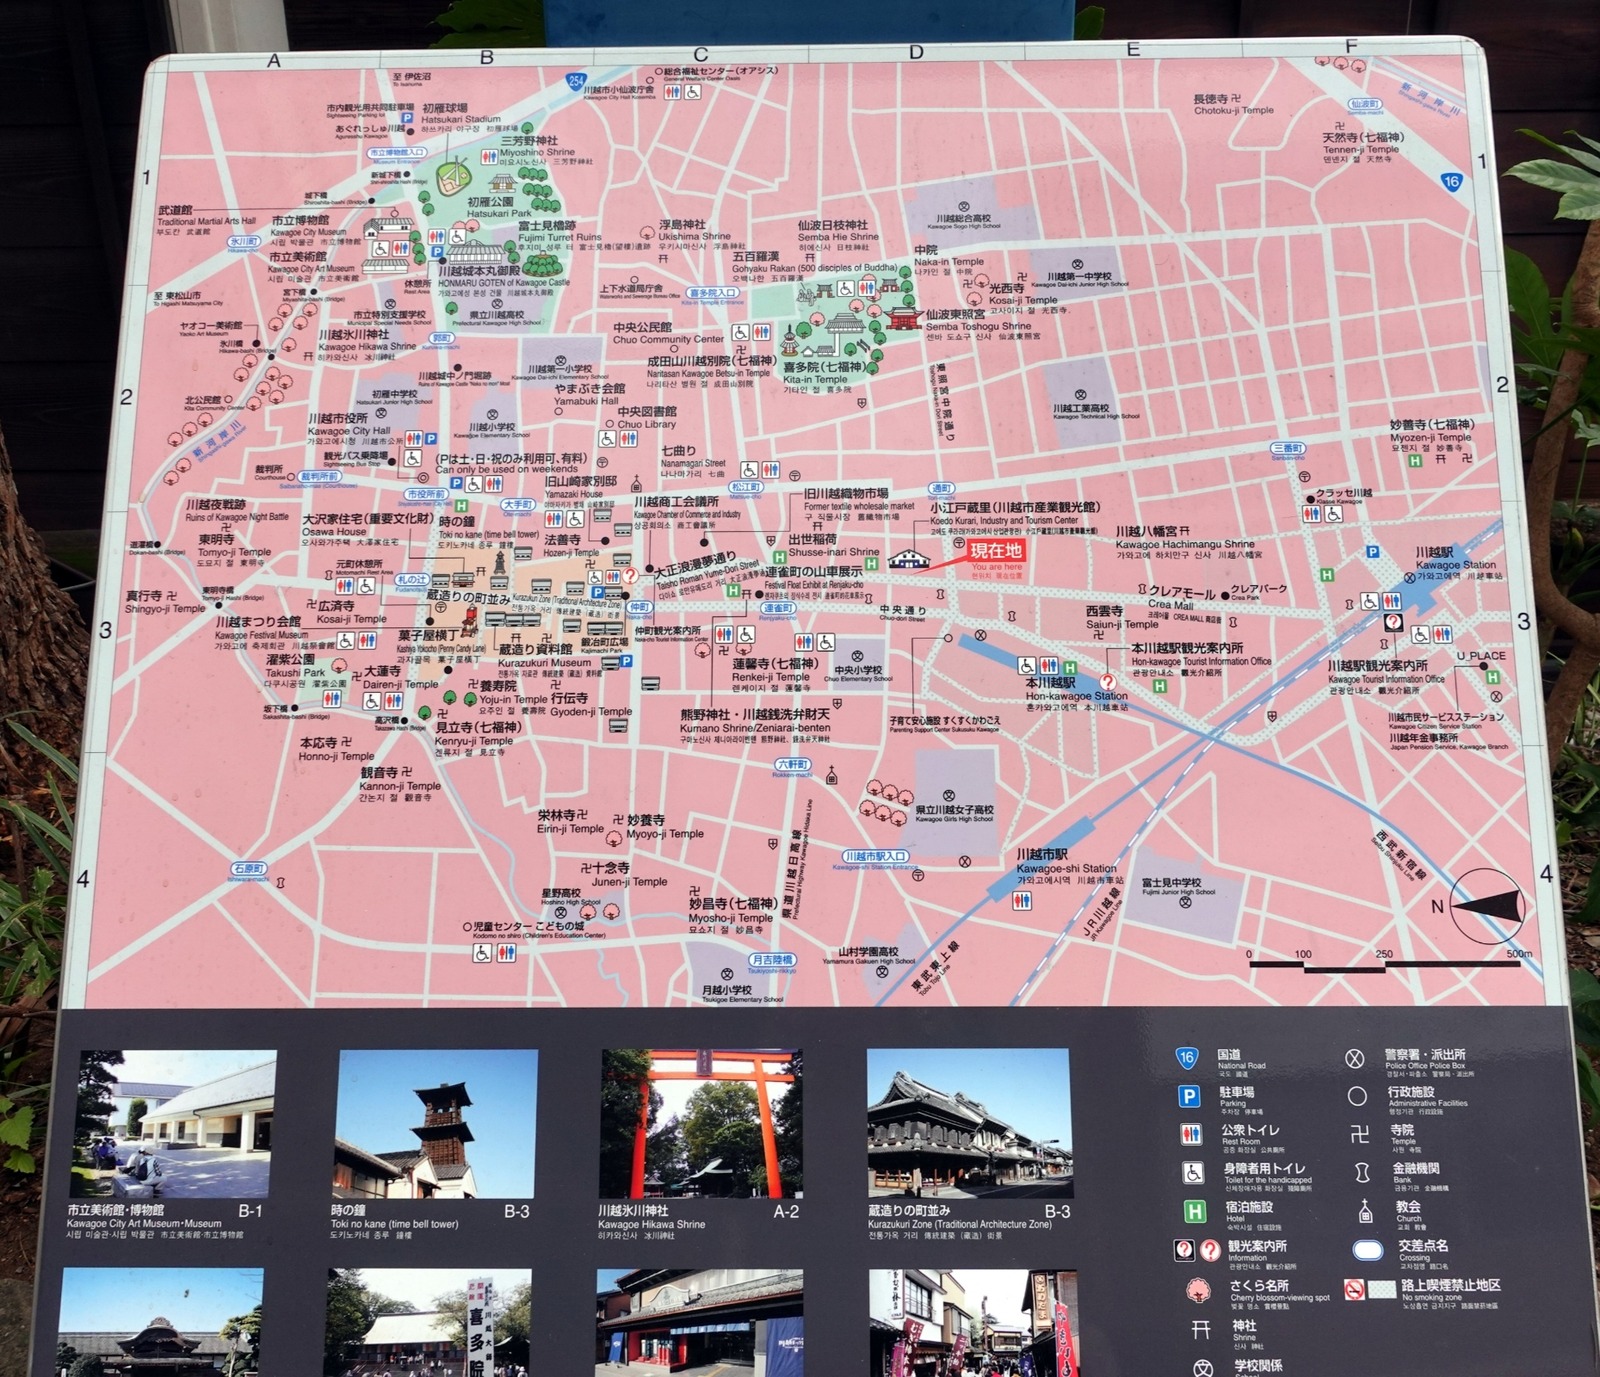This screenshot has width=1600, height=1377.
Task: Select the Honno-ji Temple label
Action: pyautogui.click(x=336, y=756)
